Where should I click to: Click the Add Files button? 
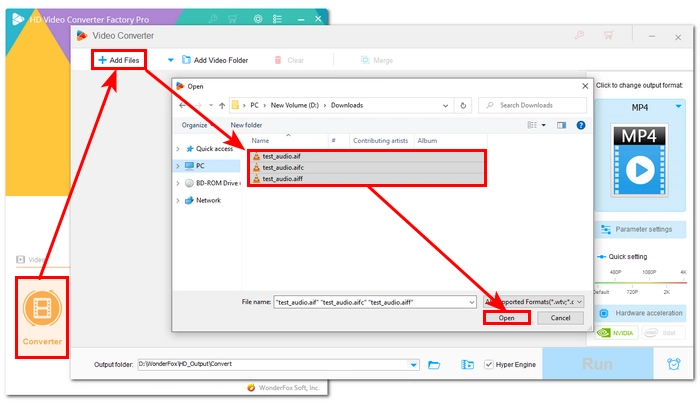119,60
